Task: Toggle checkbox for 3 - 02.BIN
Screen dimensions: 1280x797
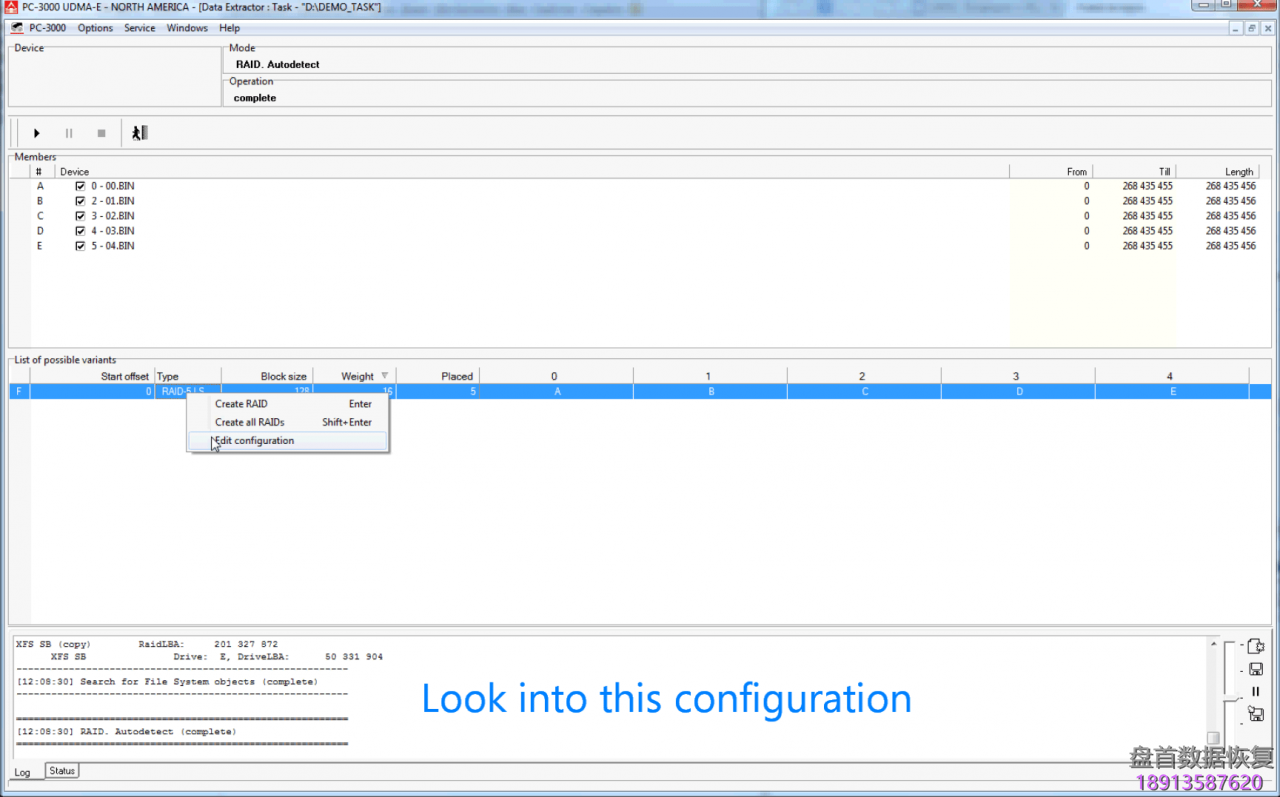Action: 80,216
